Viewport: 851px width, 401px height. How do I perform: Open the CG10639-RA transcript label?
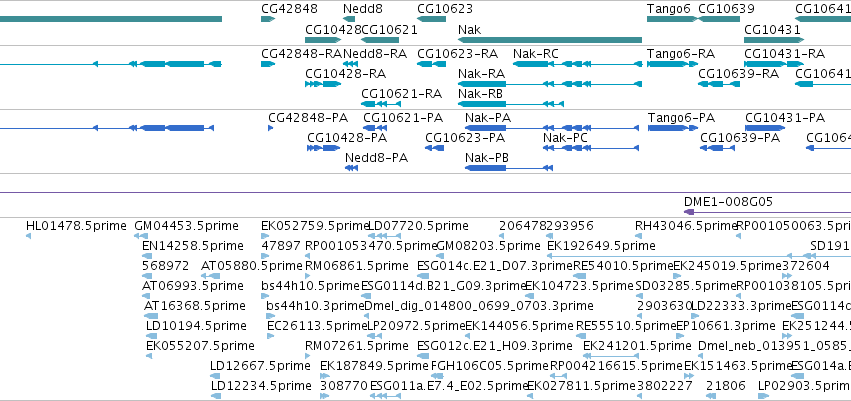[x=739, y=74]
